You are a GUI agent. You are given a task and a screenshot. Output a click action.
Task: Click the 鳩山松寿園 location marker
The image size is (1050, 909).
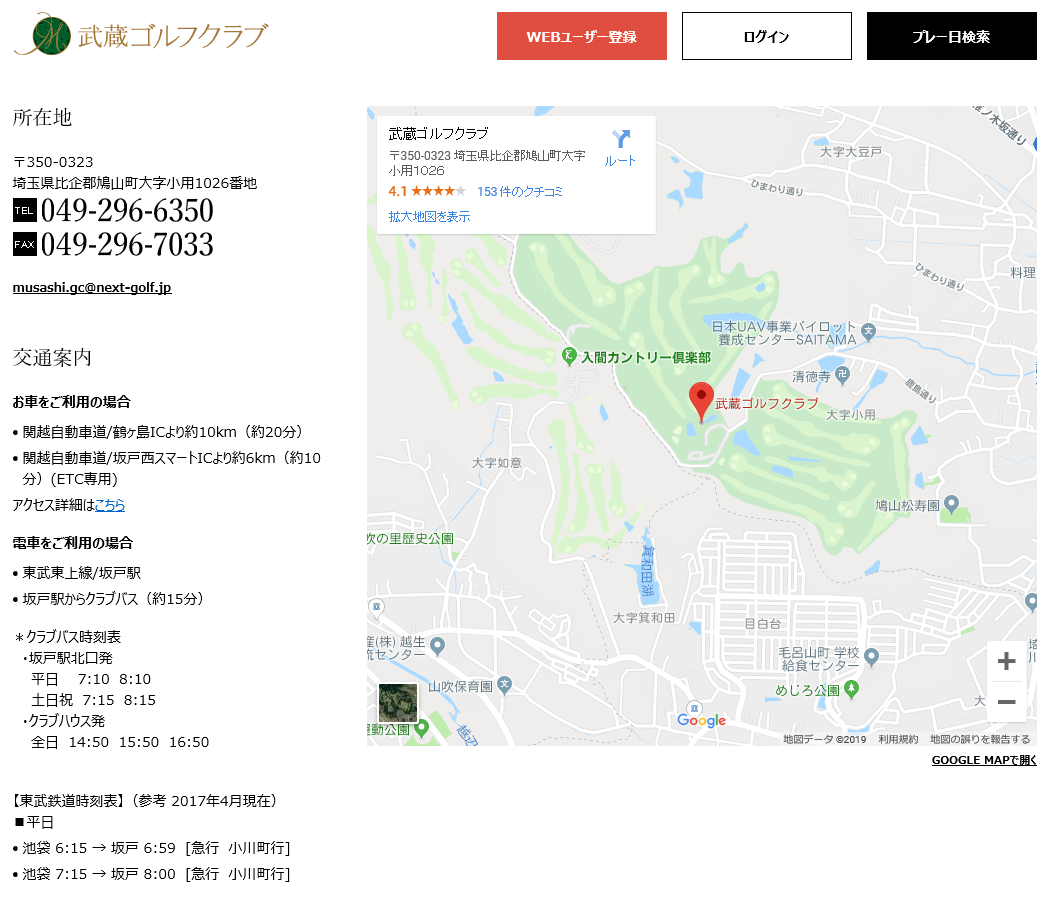pyautogui.click(x=951, y=504)
